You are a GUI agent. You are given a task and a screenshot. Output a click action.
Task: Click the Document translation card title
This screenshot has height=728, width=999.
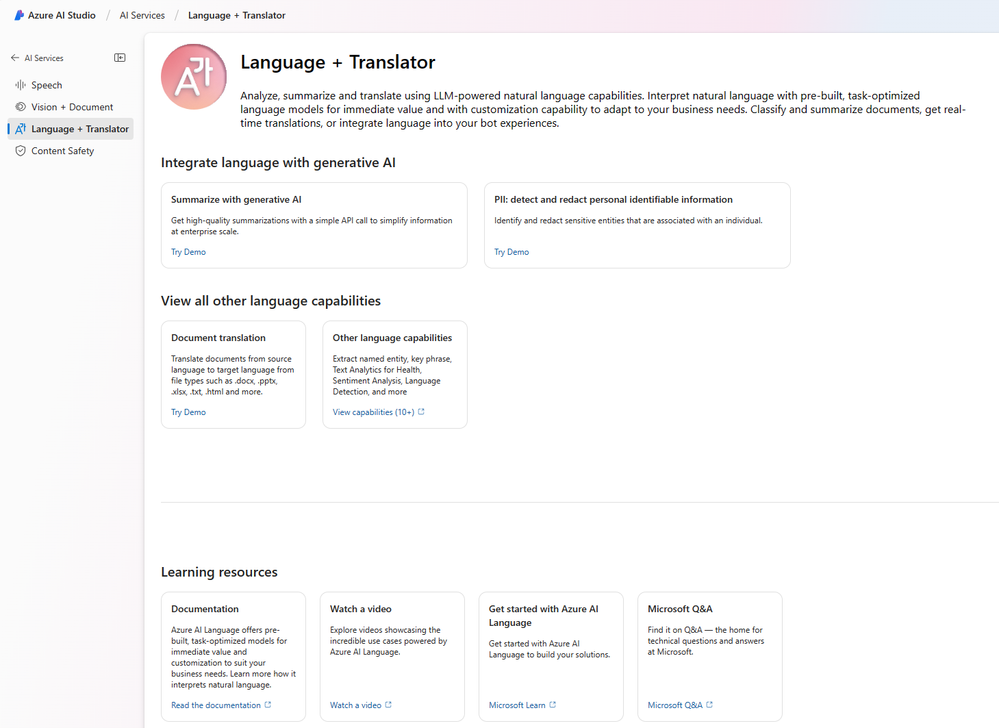pos(219,338)
